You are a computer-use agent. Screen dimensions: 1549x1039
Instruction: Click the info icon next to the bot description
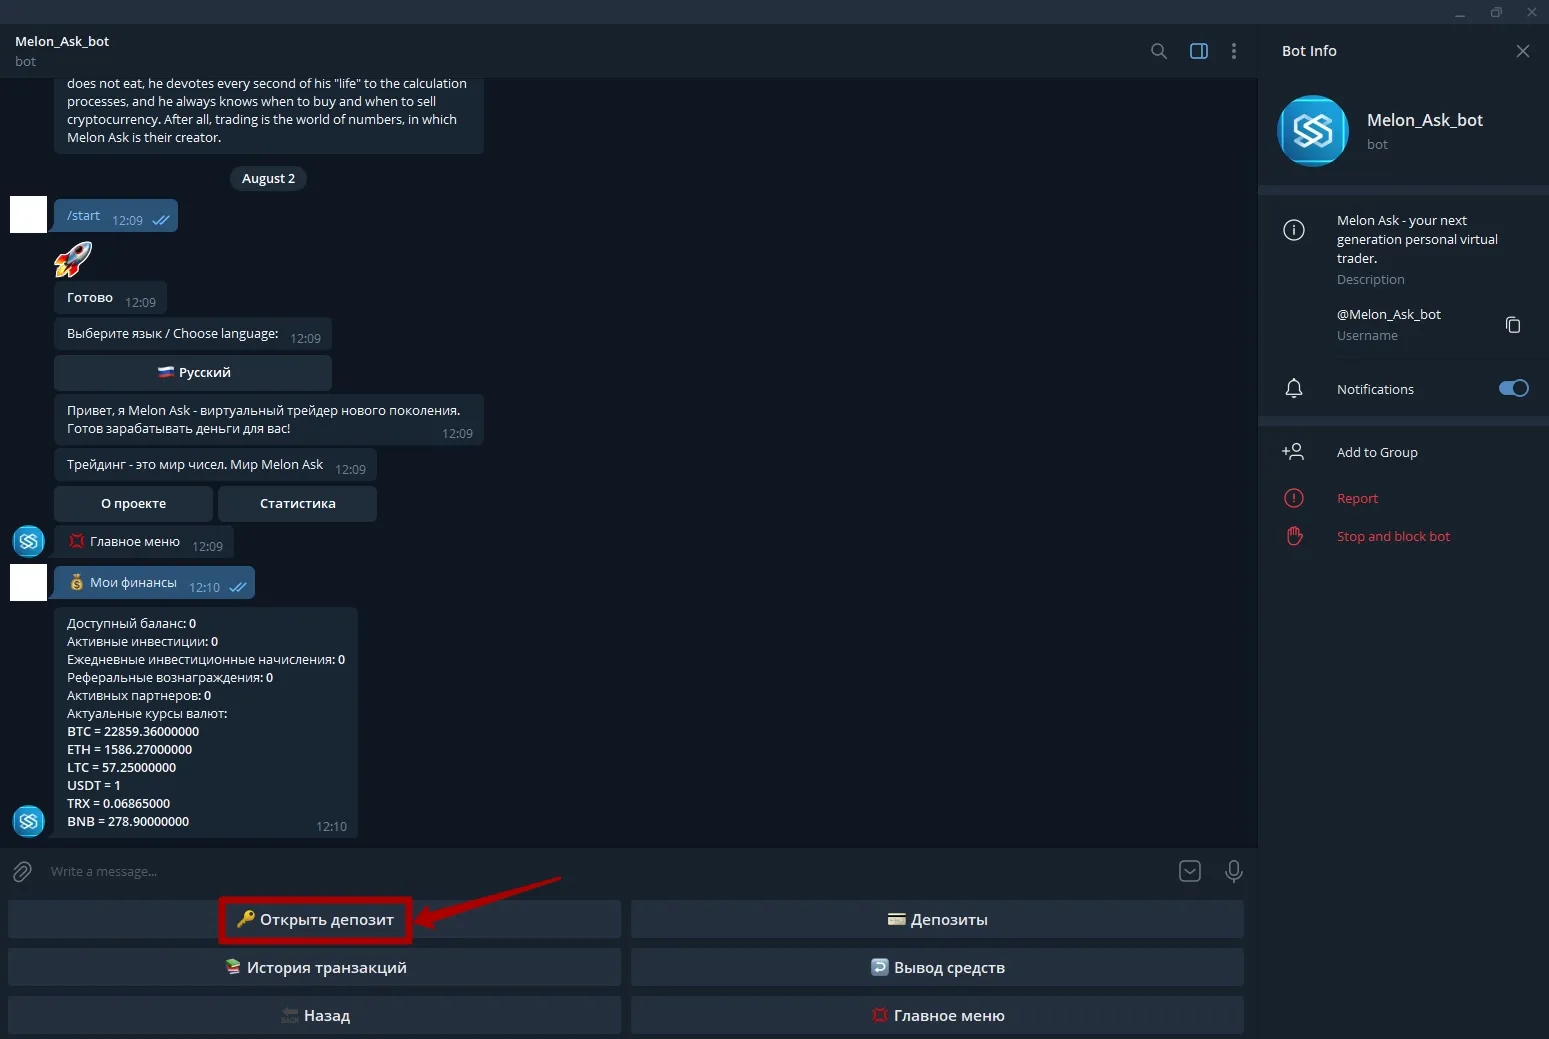[1294, 230]
